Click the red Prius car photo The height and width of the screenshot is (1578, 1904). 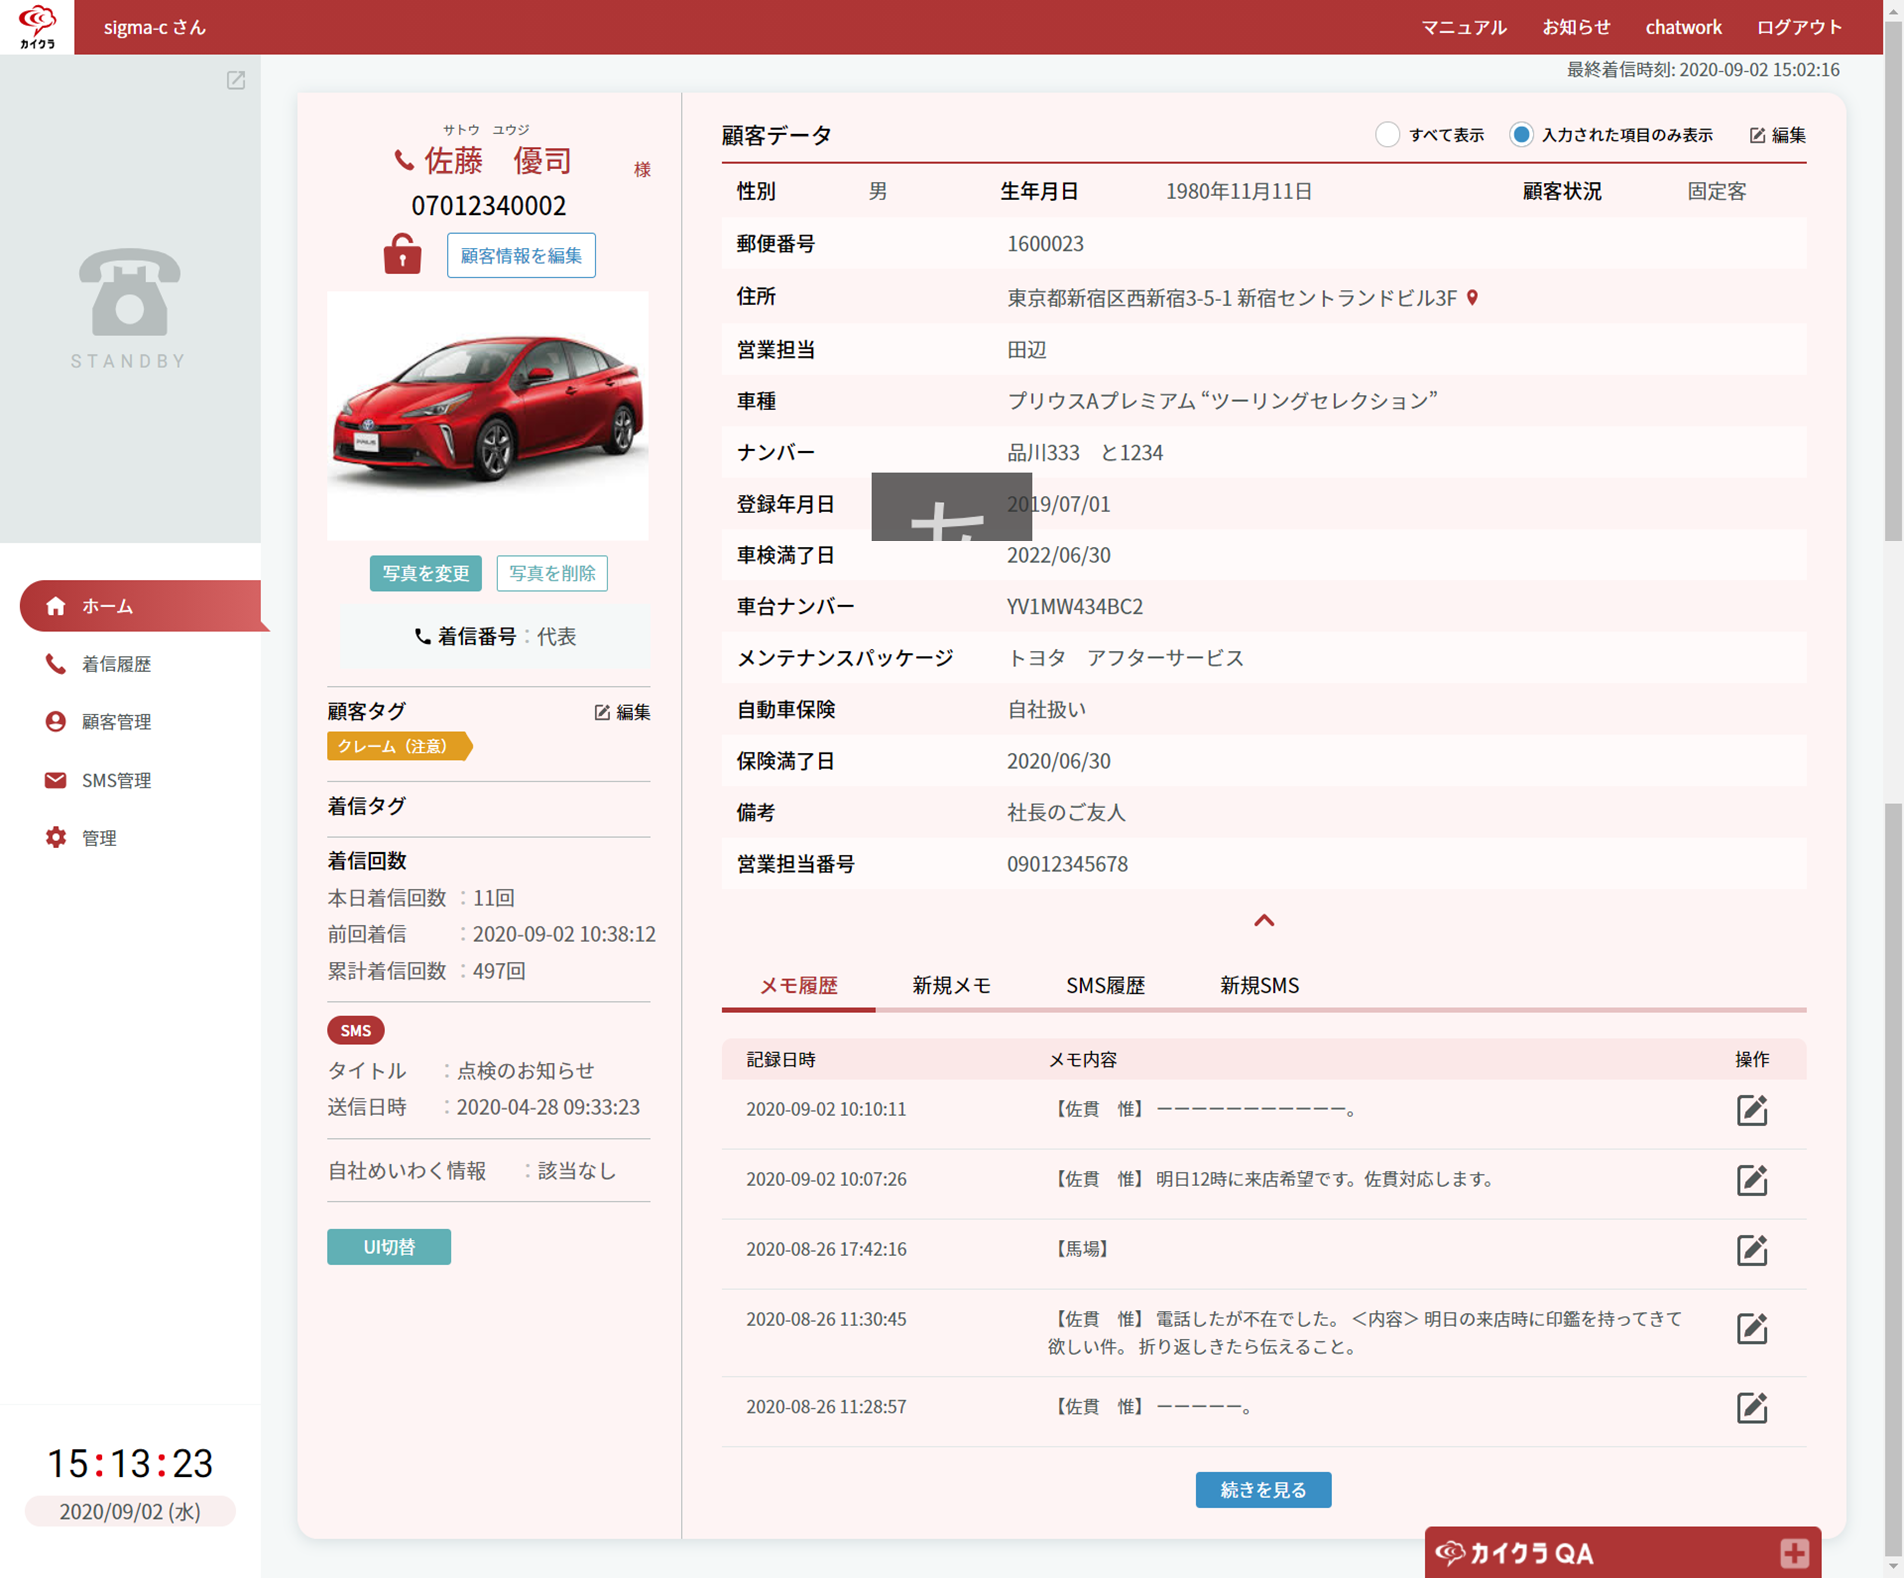pyautogui.click(x=488, y=415)
